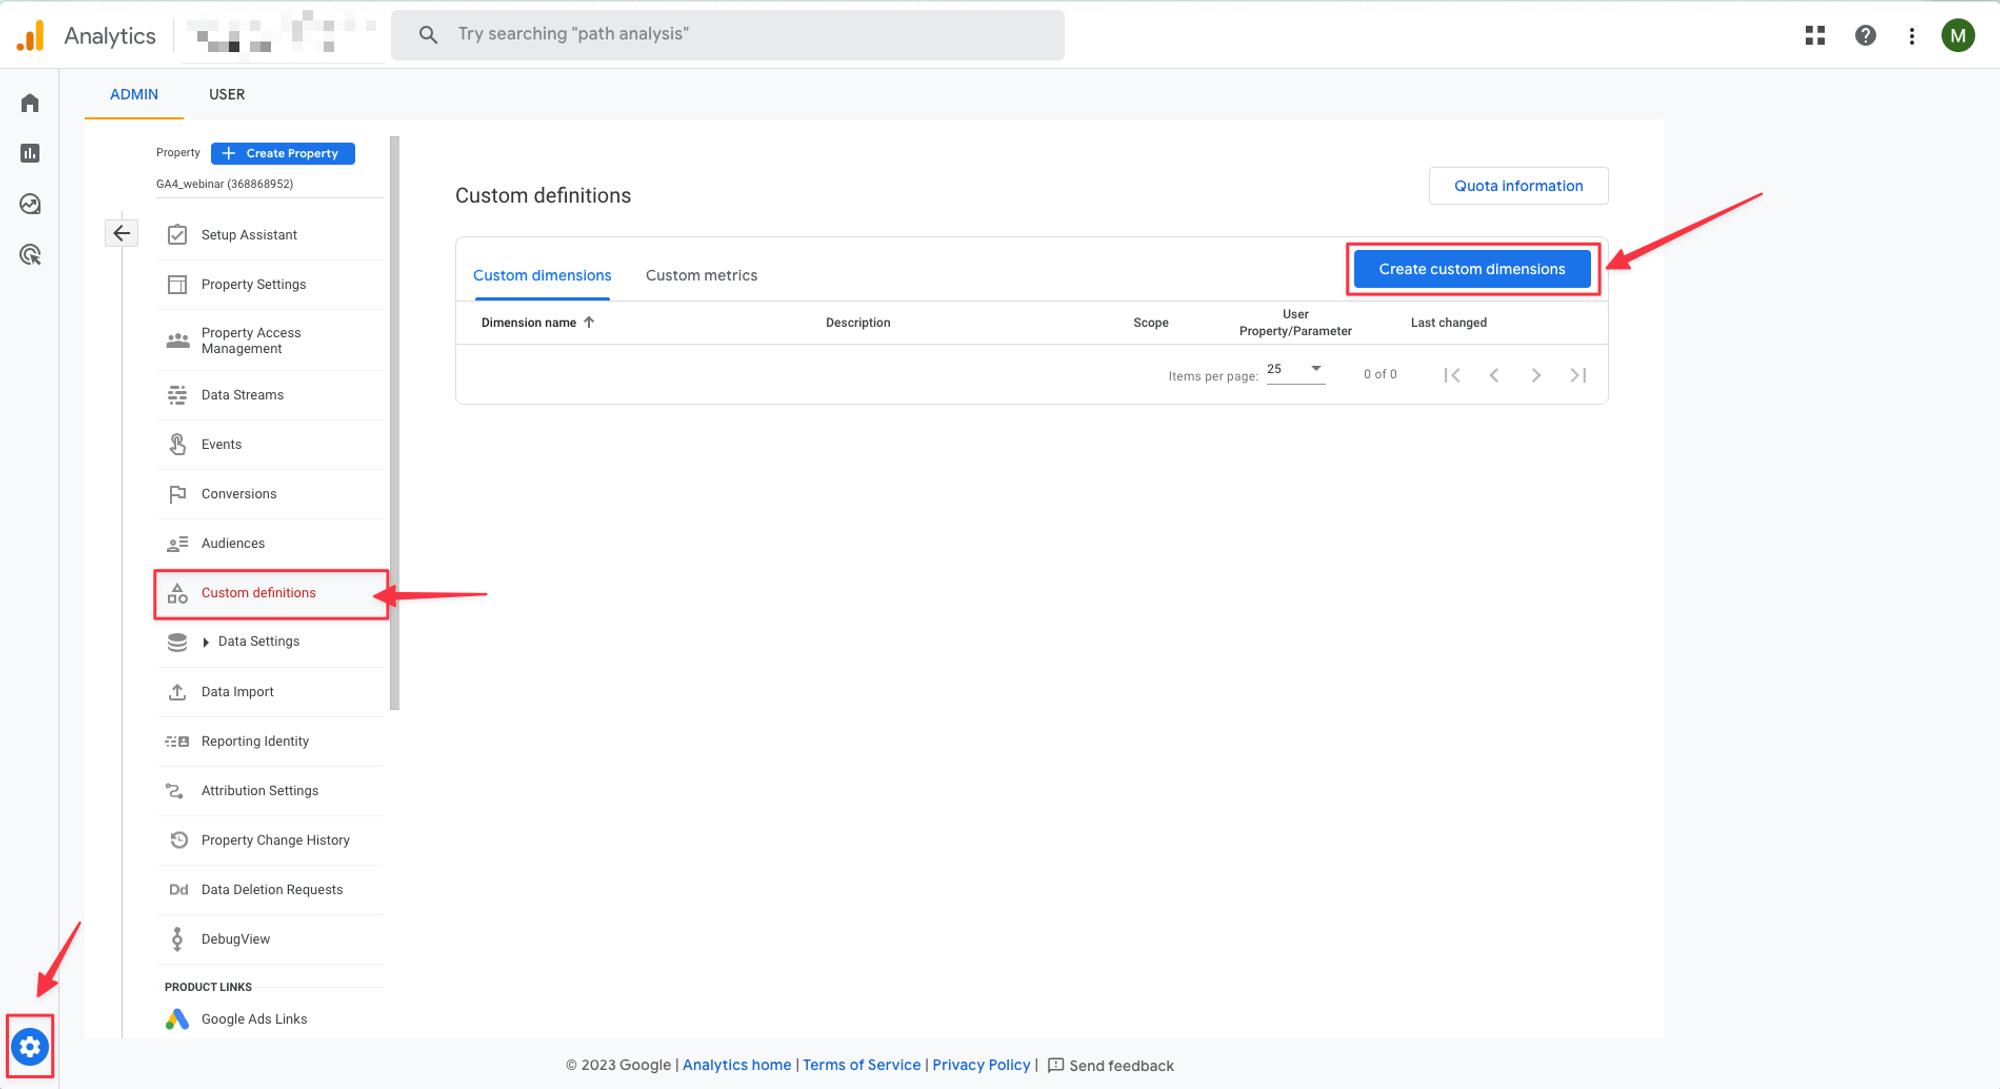Open the Advertising icon in sidebar

coord(30,255)
